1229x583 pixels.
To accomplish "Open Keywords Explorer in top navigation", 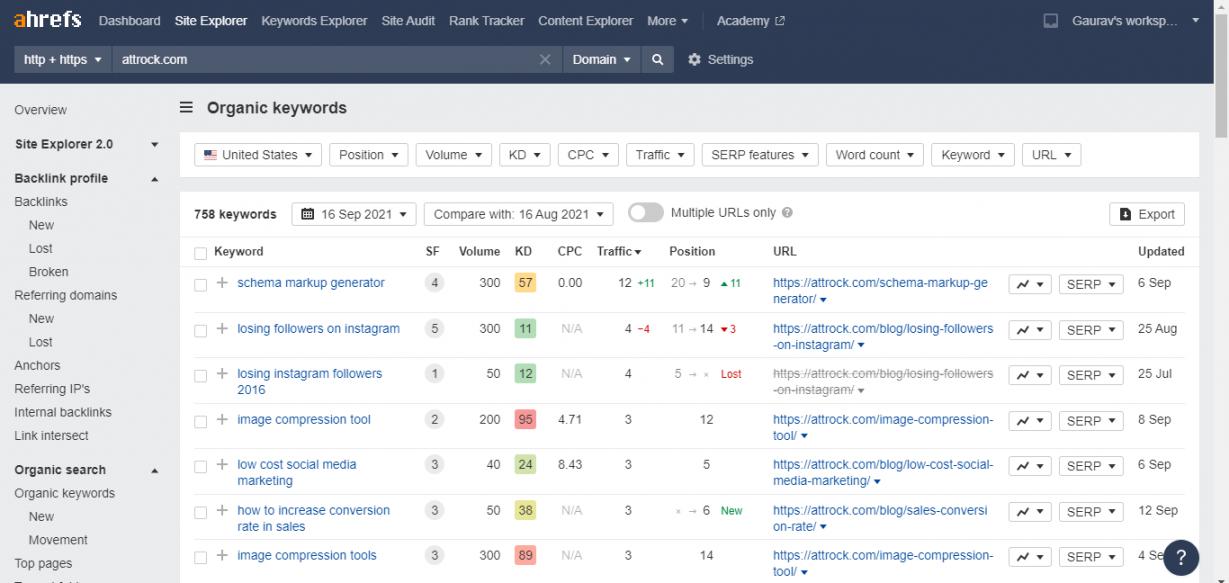I will [314, 21].
